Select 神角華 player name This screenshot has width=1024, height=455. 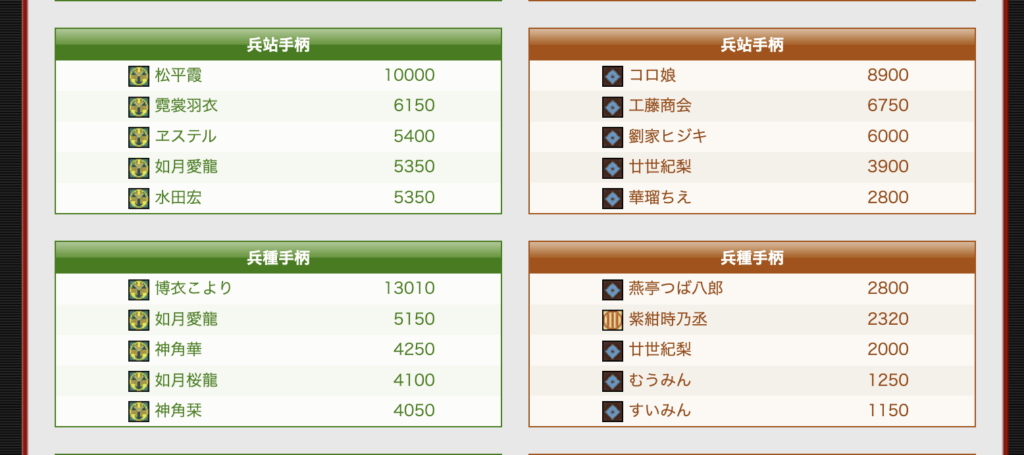click(x=178, y=350)
